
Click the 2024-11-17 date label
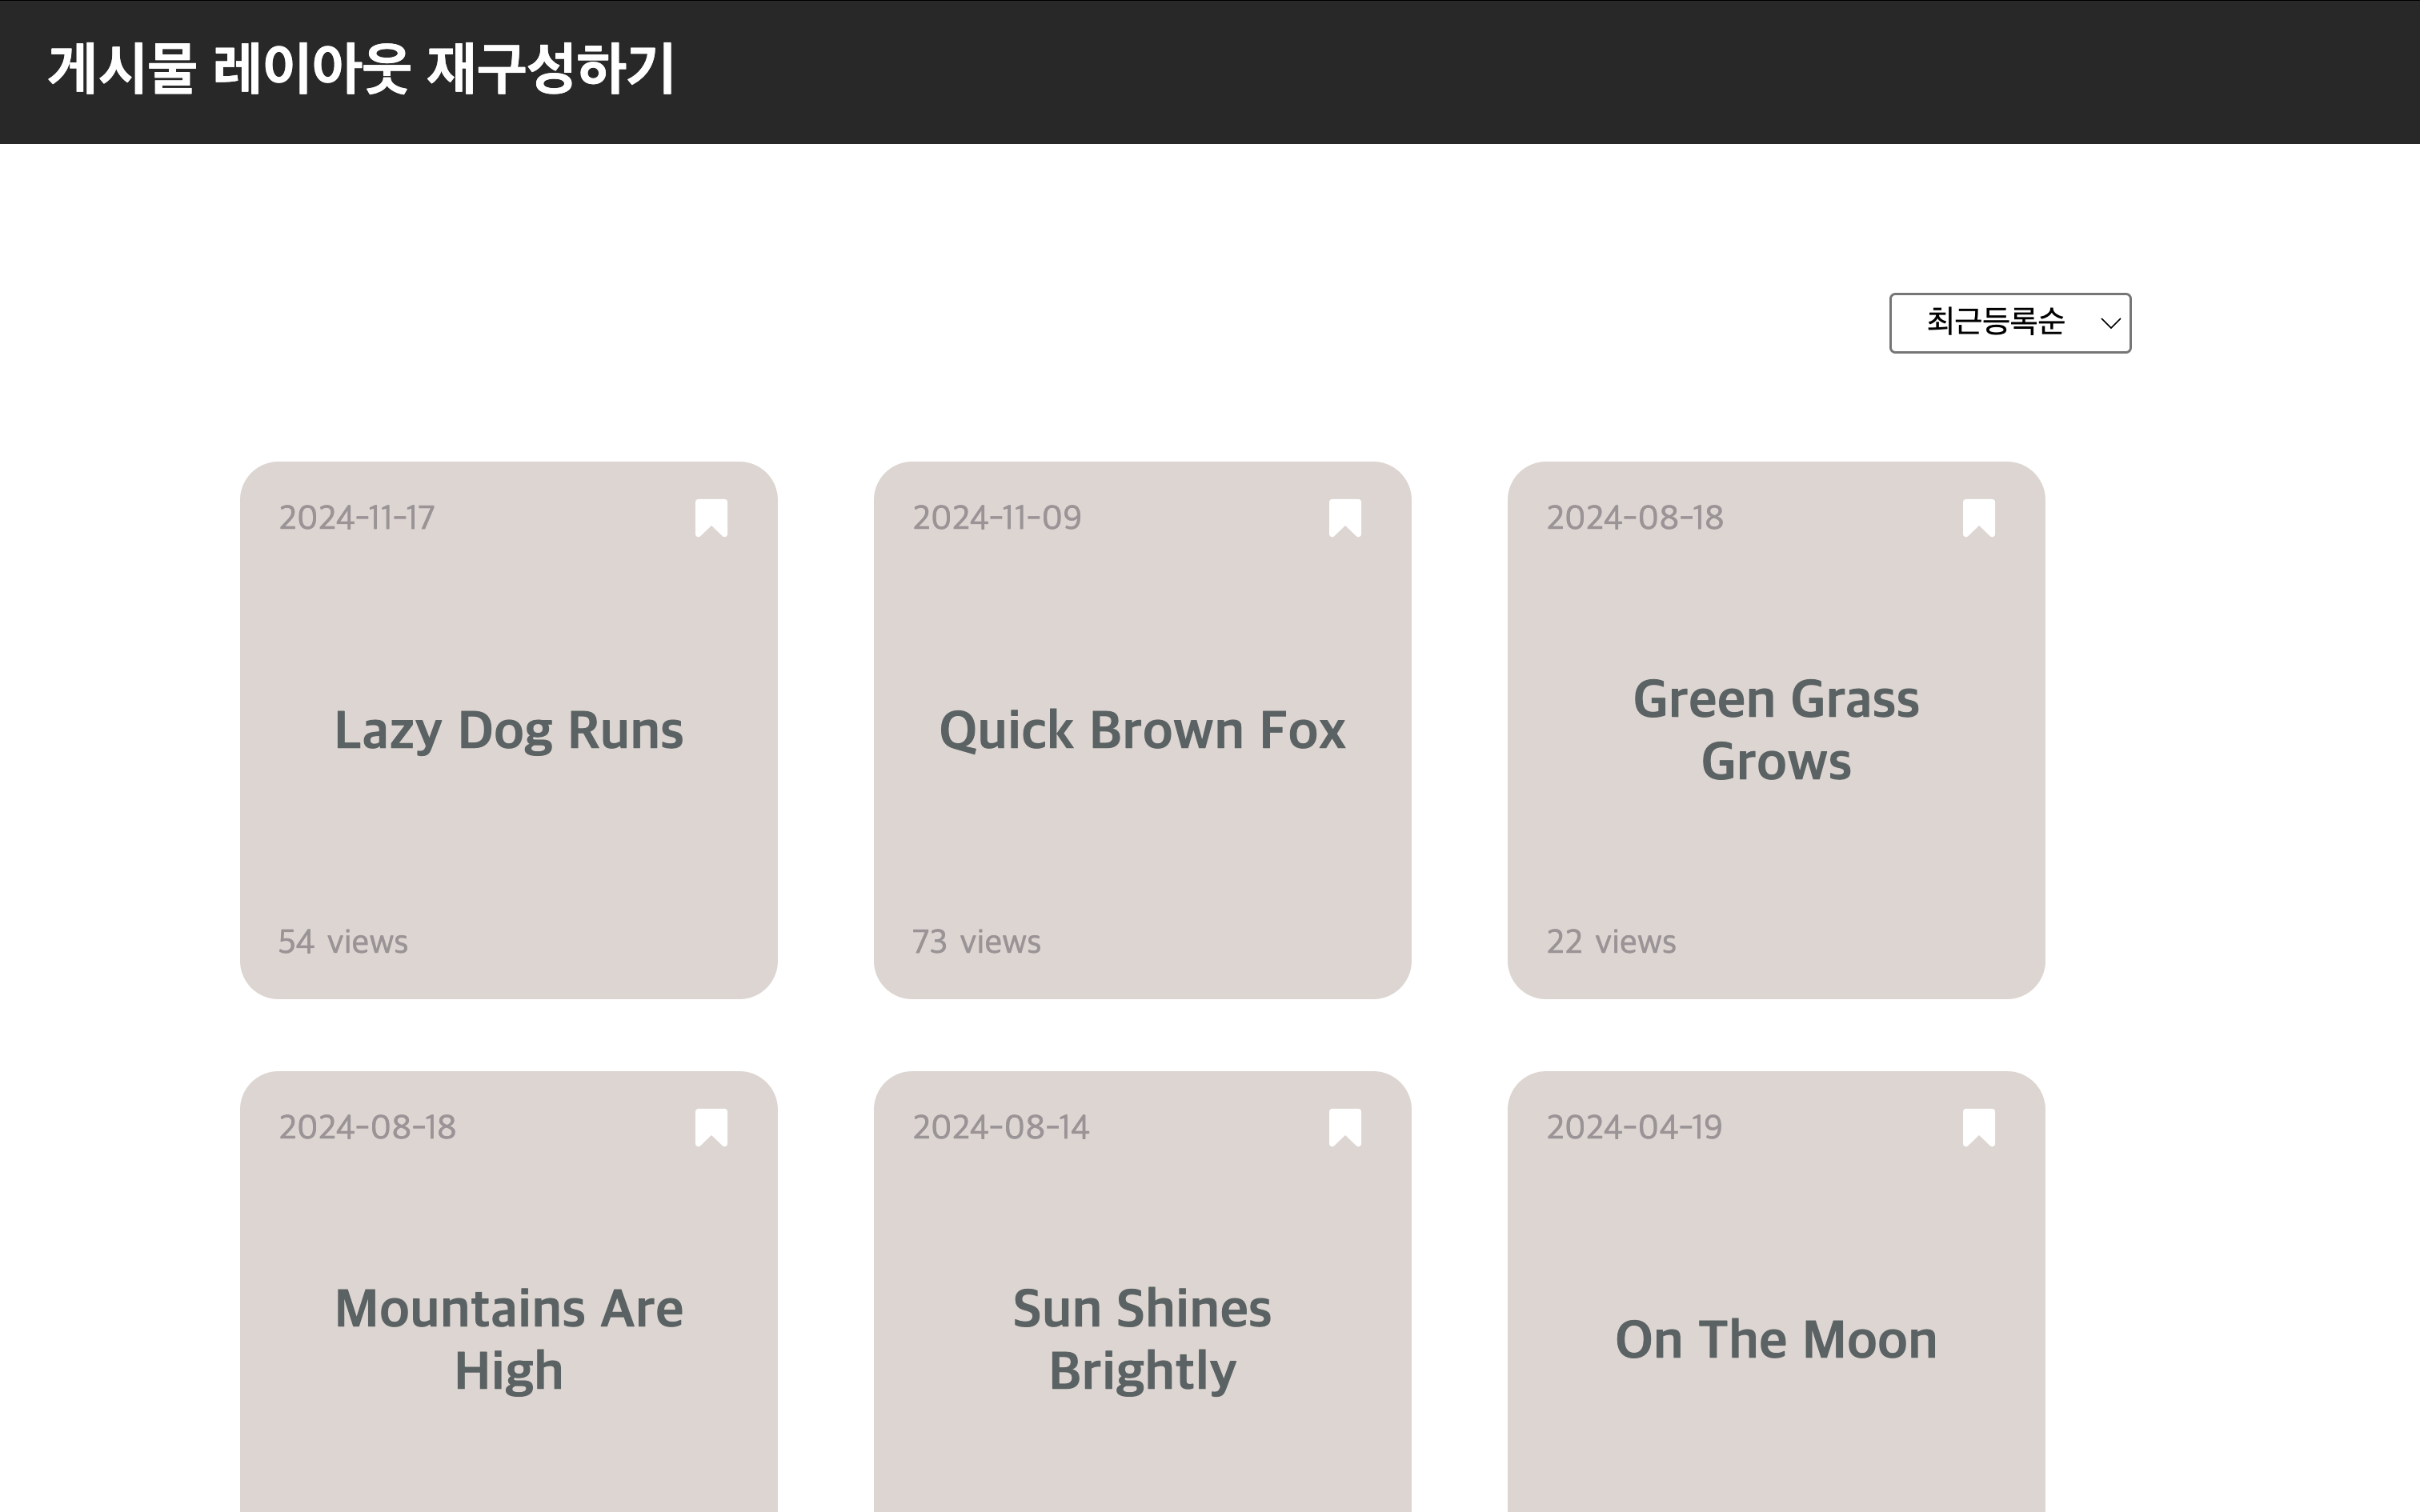pos(357,518)
